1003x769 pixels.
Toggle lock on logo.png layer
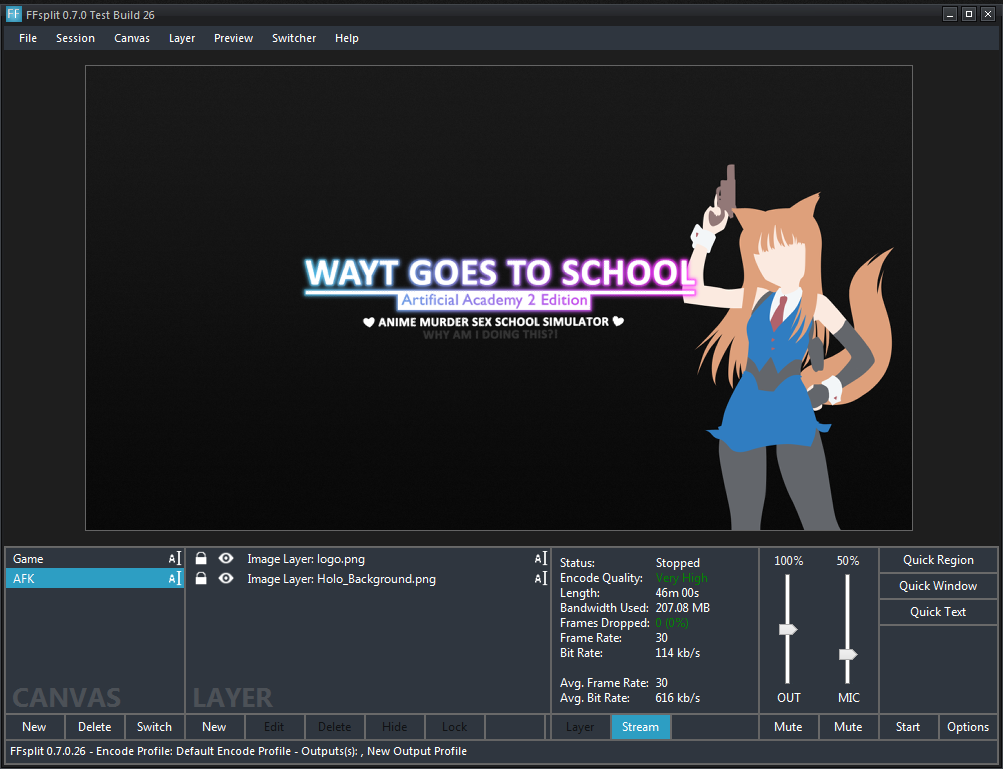click(x=201, y=559)
